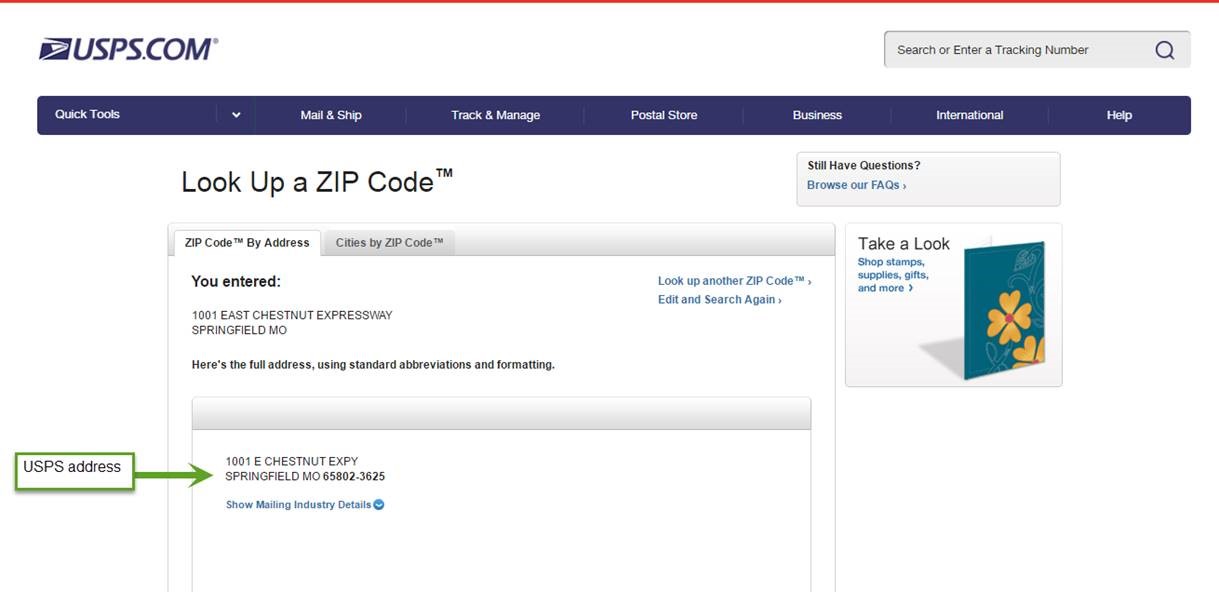The width and height of the screenshot is (1219, 592).
Task: Select the 1001 E CHESTNUT EXPY text
Action: coord(291,462)
